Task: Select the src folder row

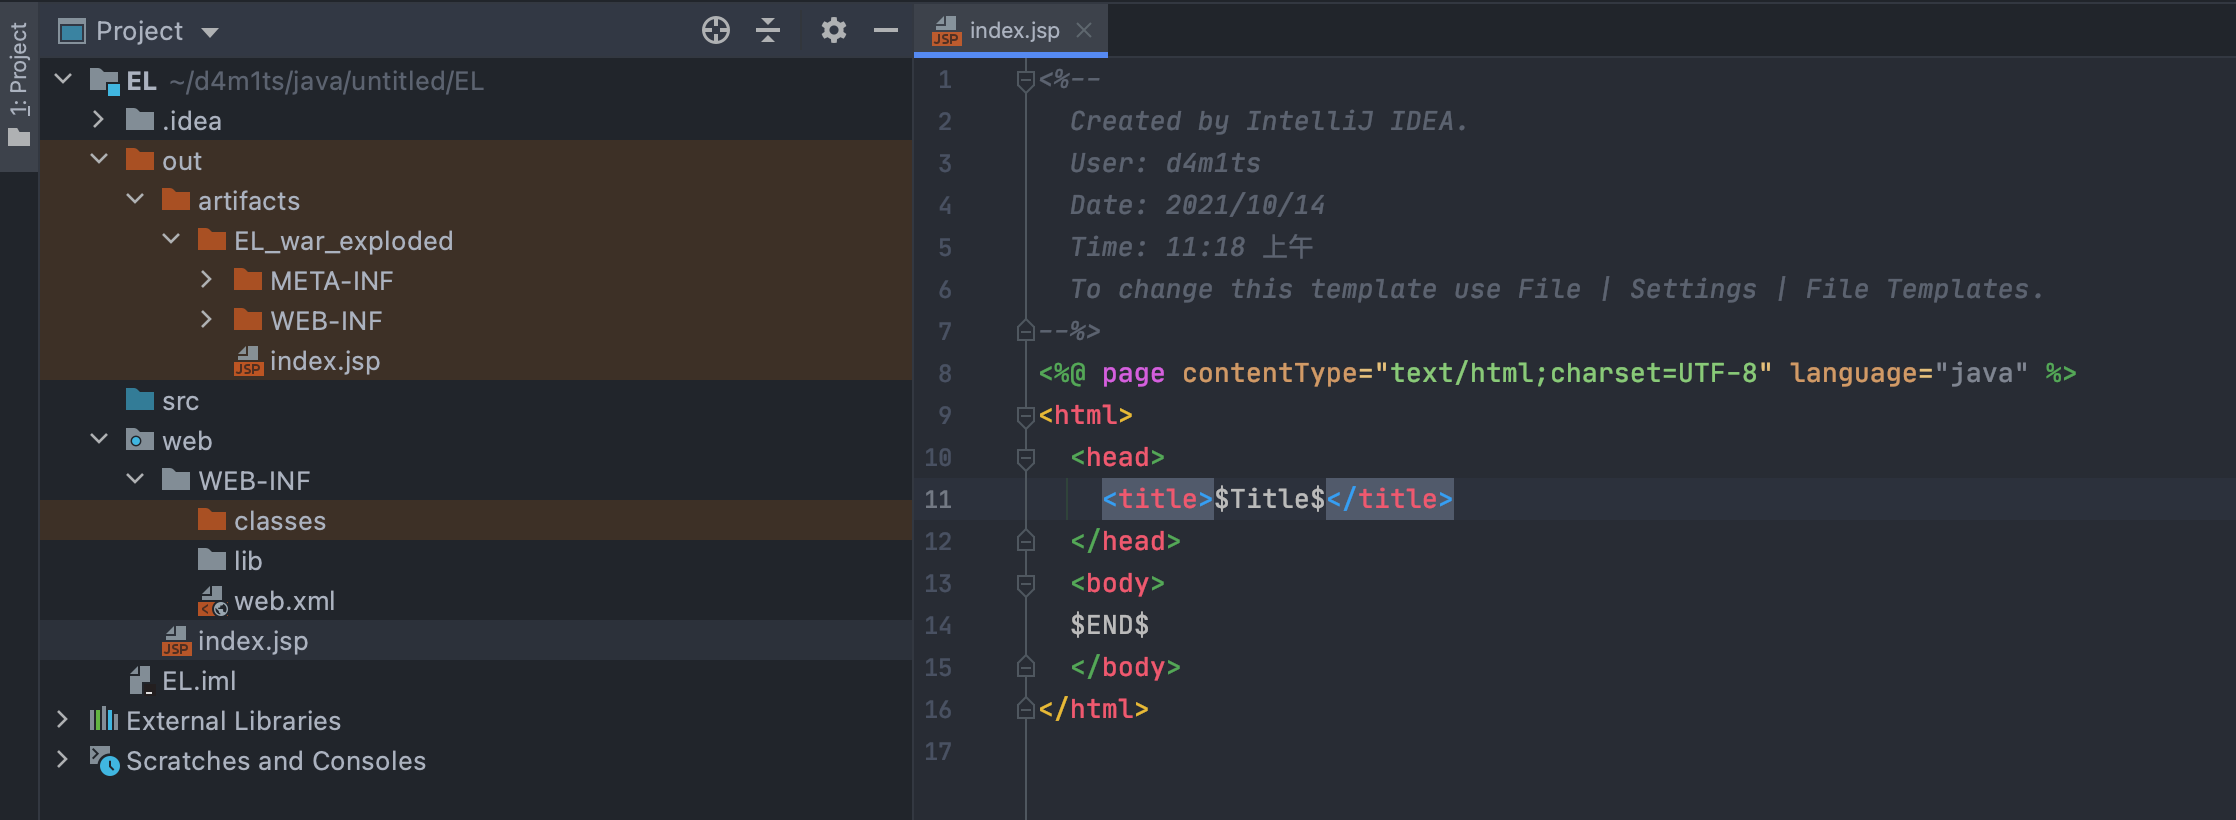Action: (x=475, y=400)
